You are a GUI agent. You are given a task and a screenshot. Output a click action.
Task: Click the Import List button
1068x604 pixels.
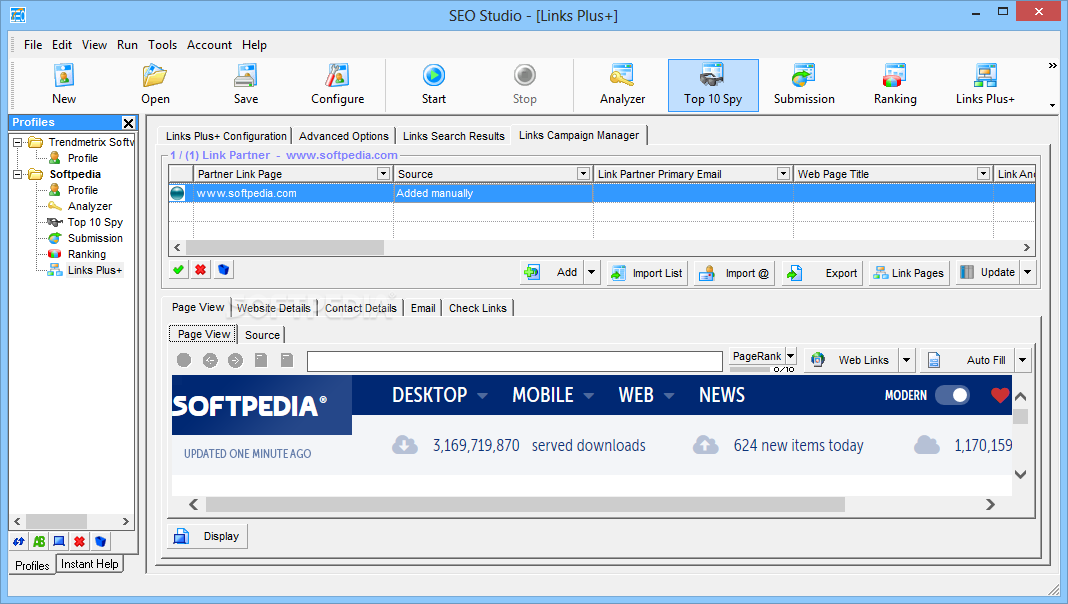(x=647, y=273)
